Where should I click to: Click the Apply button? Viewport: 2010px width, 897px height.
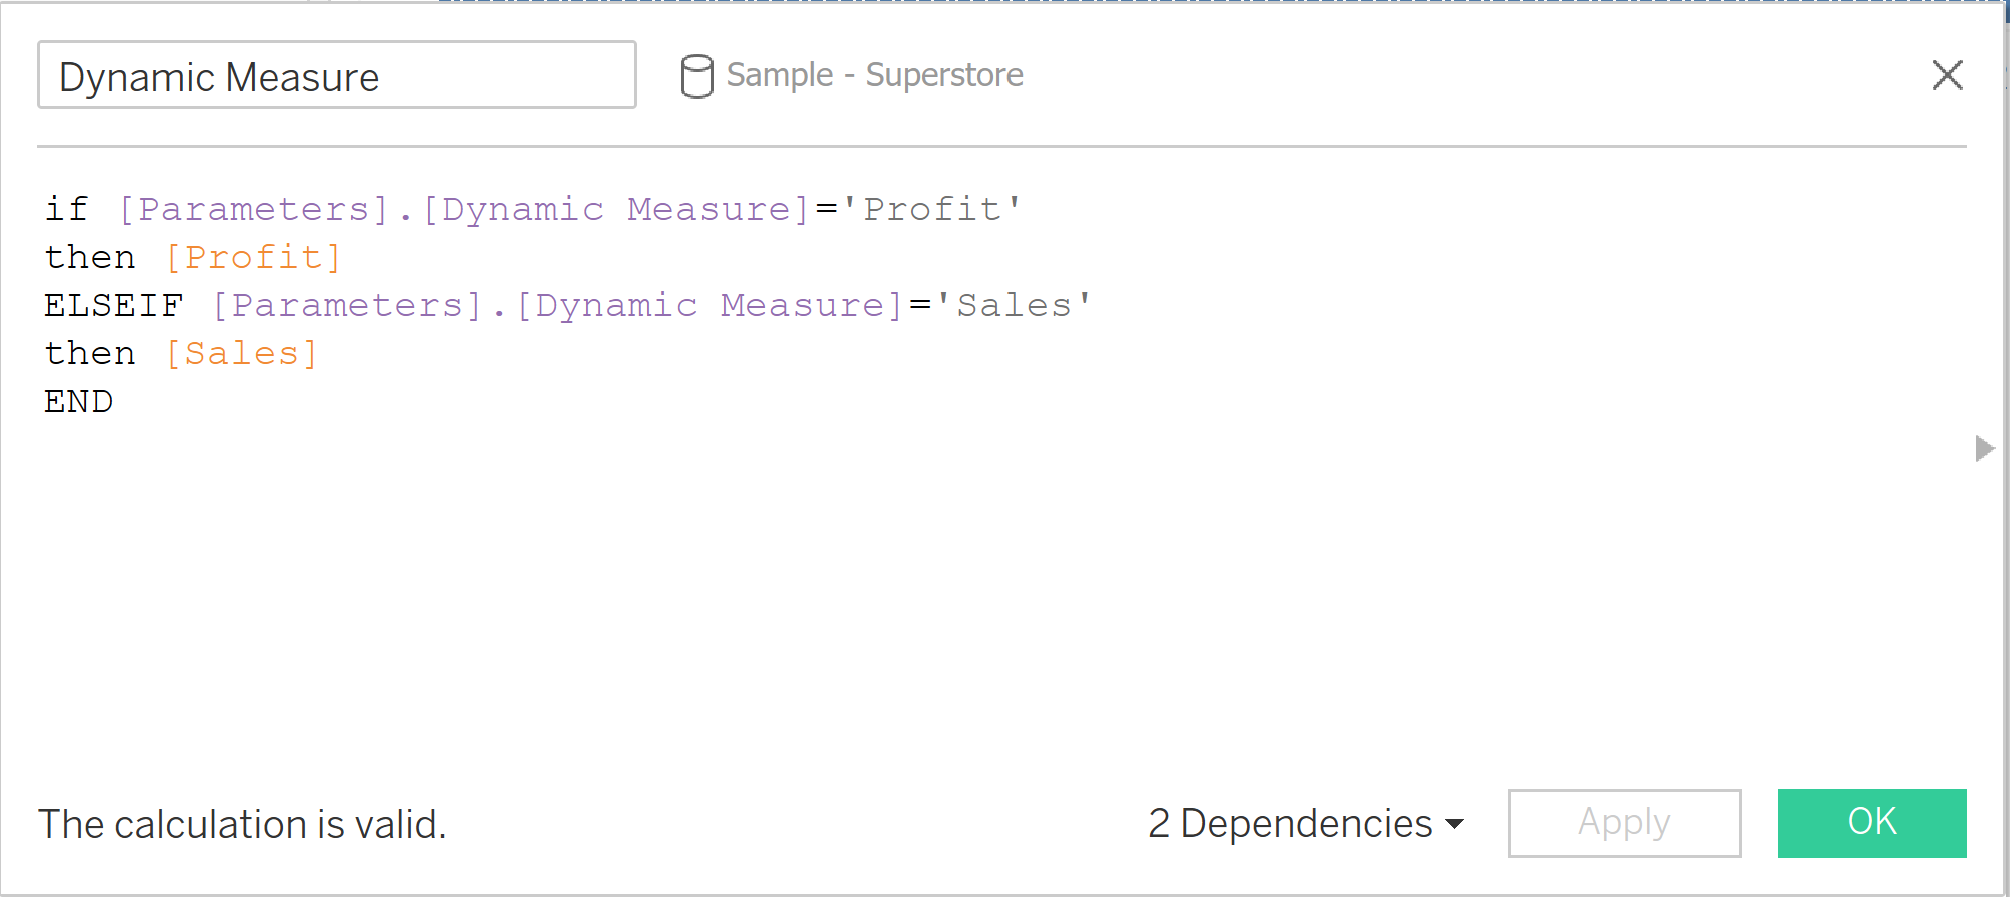click(x=1623, y=823)
